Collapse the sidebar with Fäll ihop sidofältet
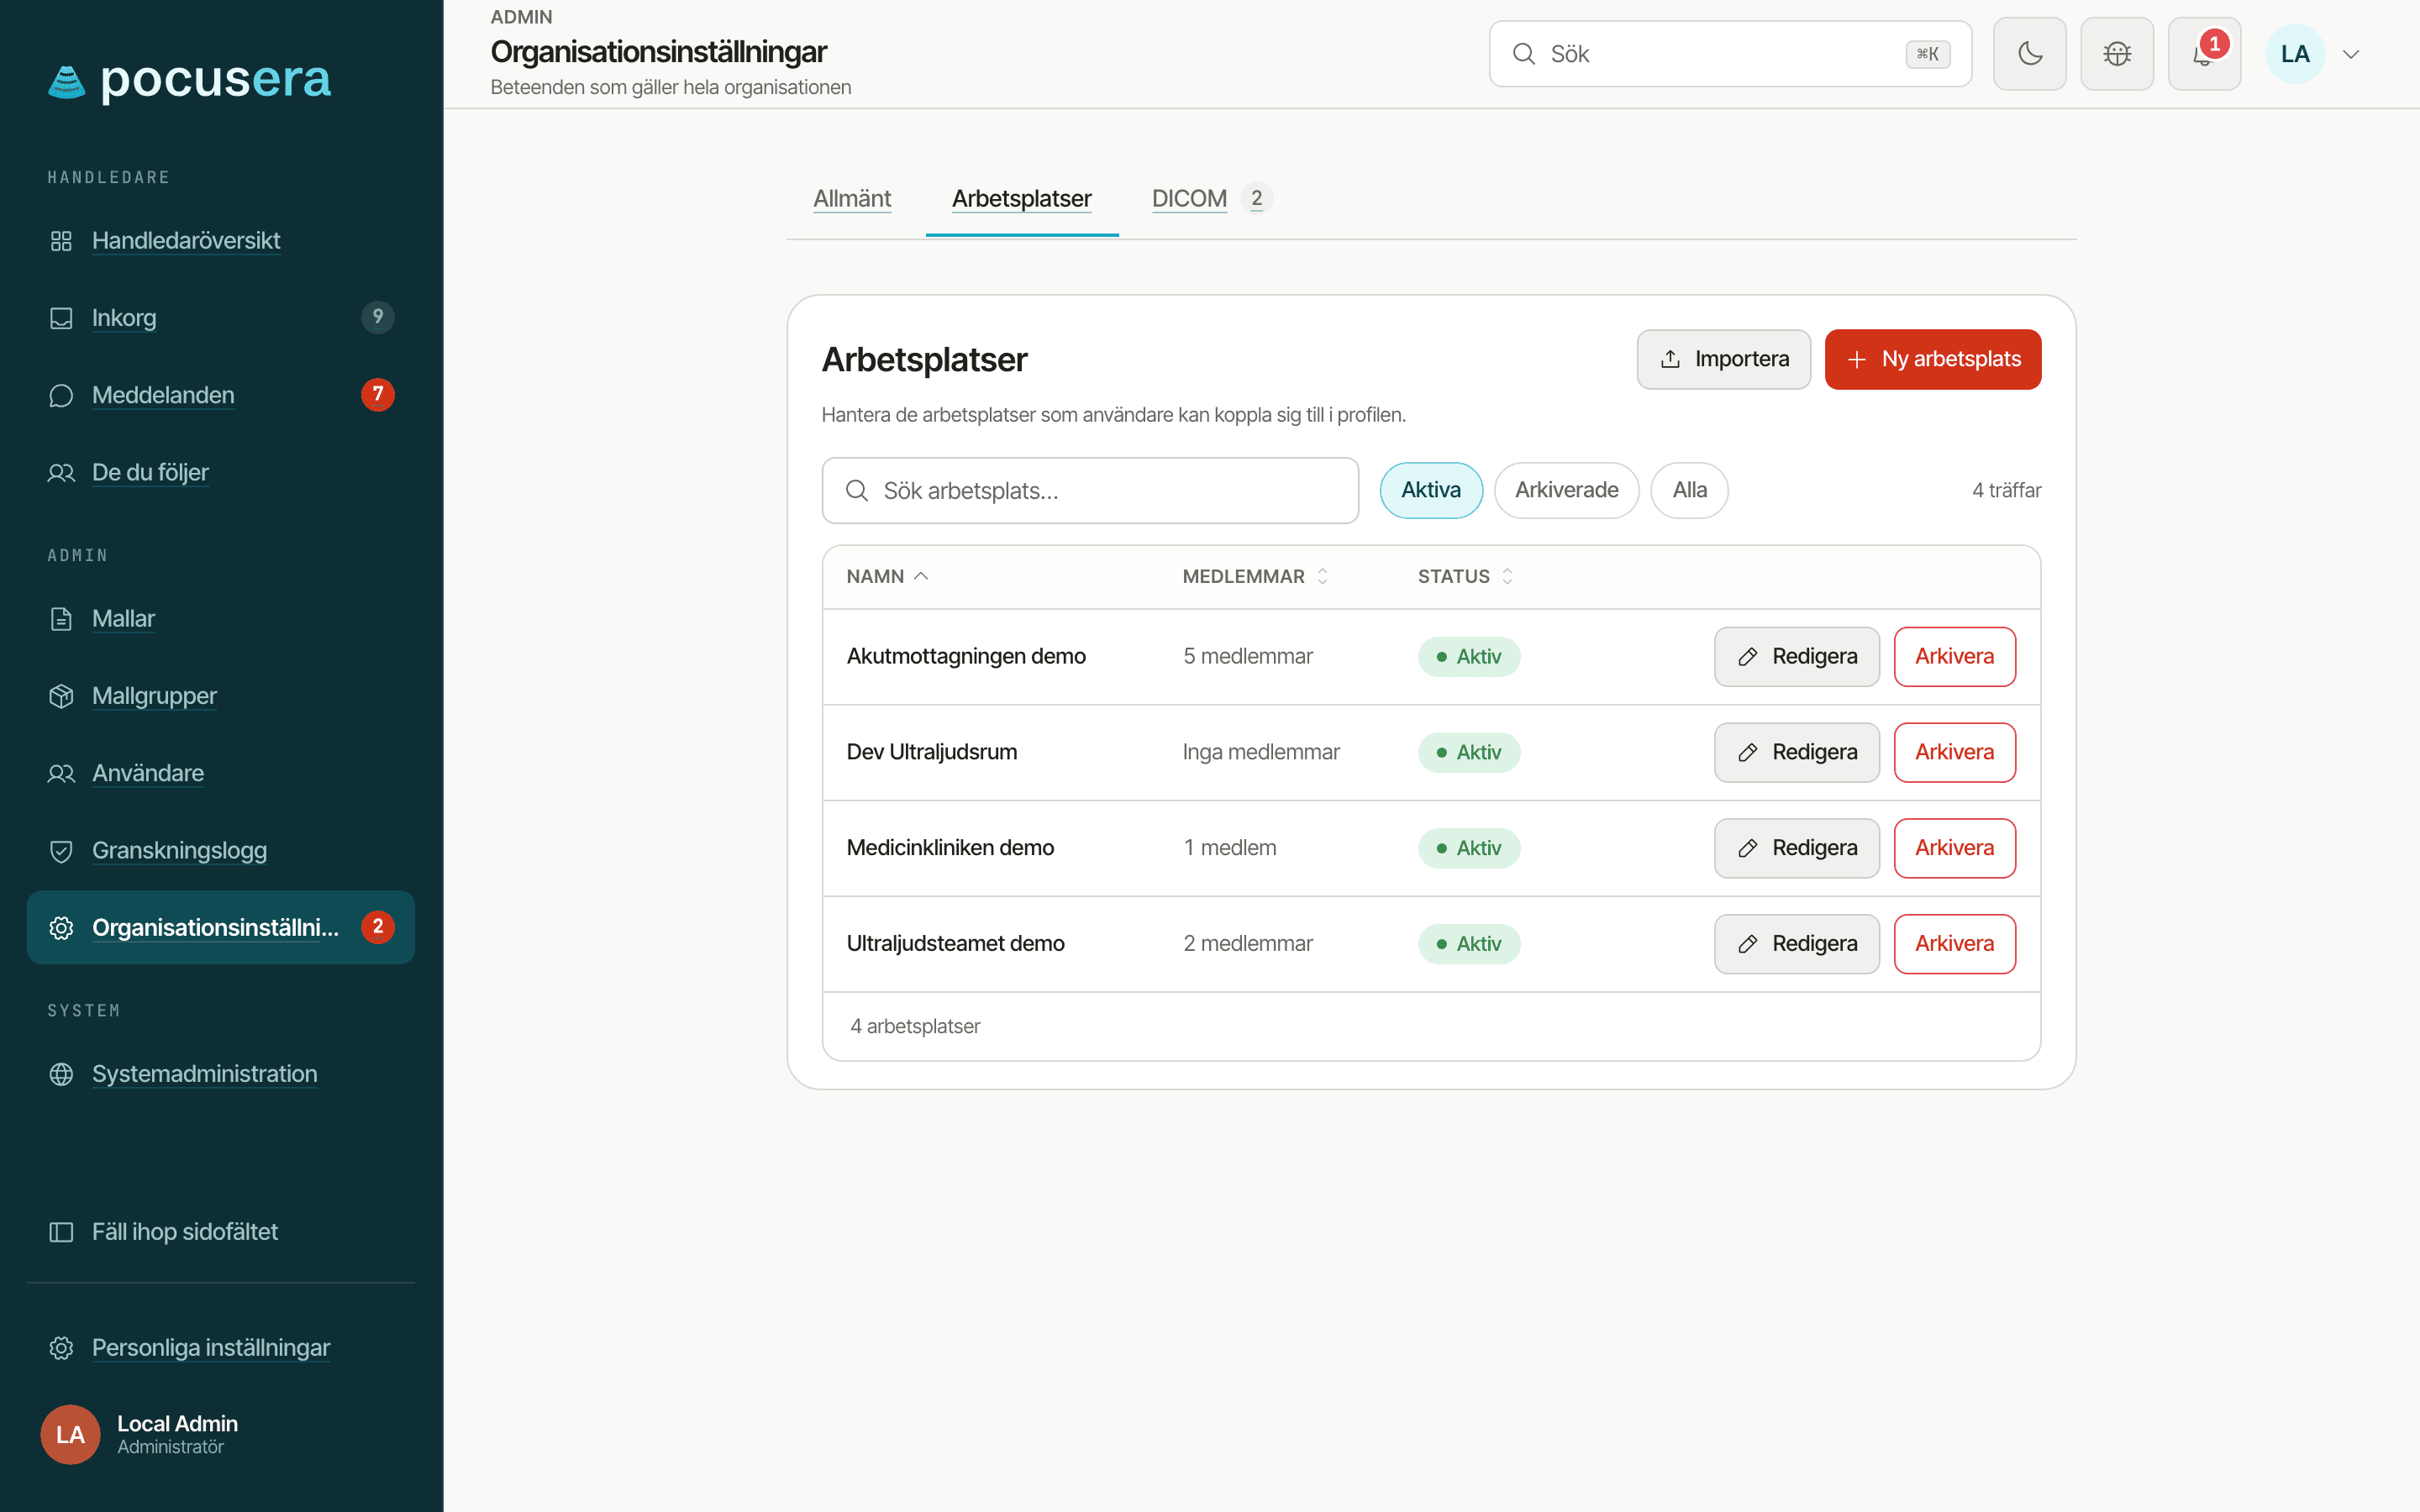This screenshot has height=1512, width=2420. click(x=221, y=1231)
